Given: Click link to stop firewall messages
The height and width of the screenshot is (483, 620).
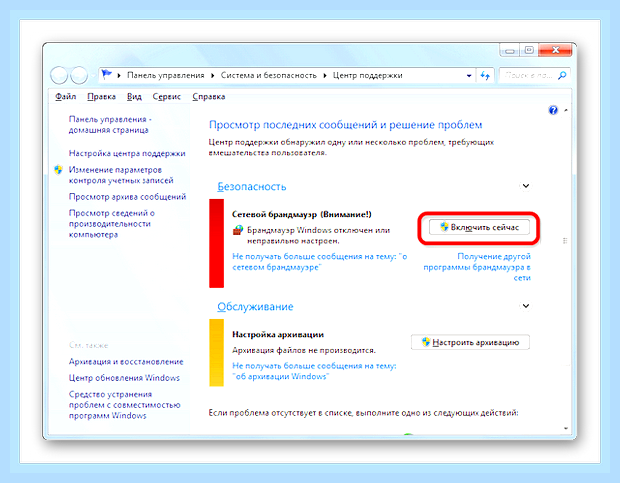Looking at the screenshot, I should 319,262.
